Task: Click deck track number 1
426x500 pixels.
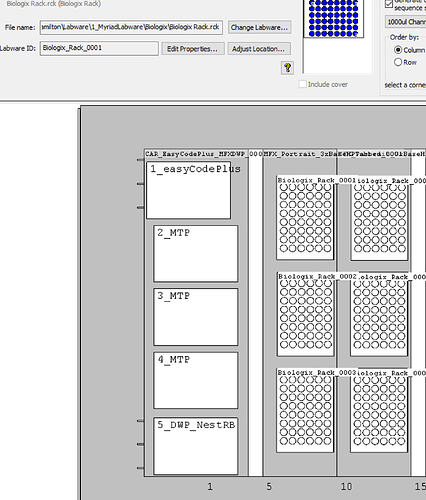Action: coord(210,486)
